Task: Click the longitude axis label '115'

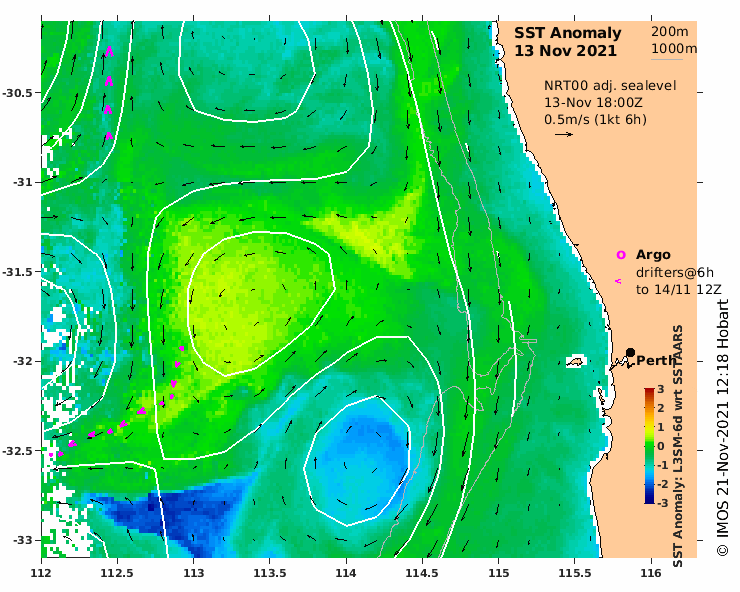Action: (499, 573)
